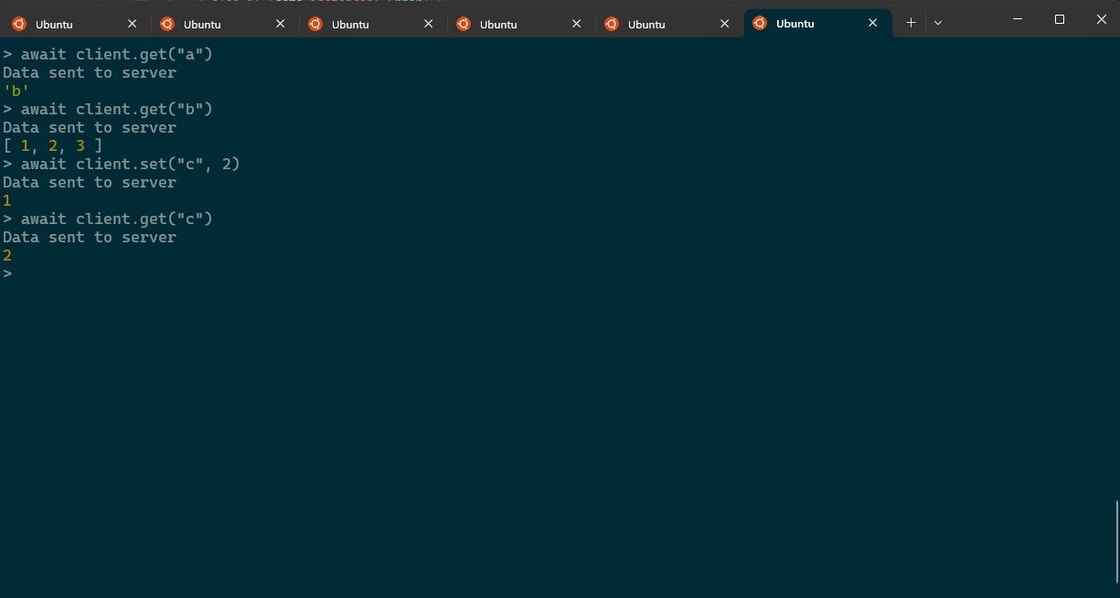This screenshot has width=1120, height=598.
Task: Click the command await client.get("b")
Action: pyautogui.click(x=116, y=109)
